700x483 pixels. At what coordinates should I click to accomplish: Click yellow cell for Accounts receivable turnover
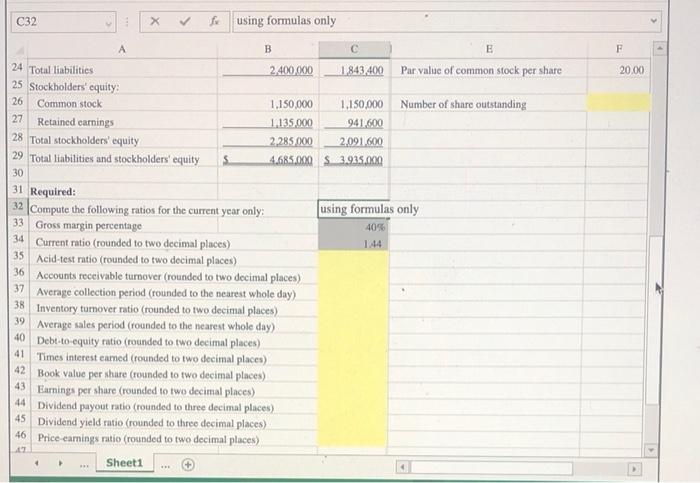coord(353,276)
